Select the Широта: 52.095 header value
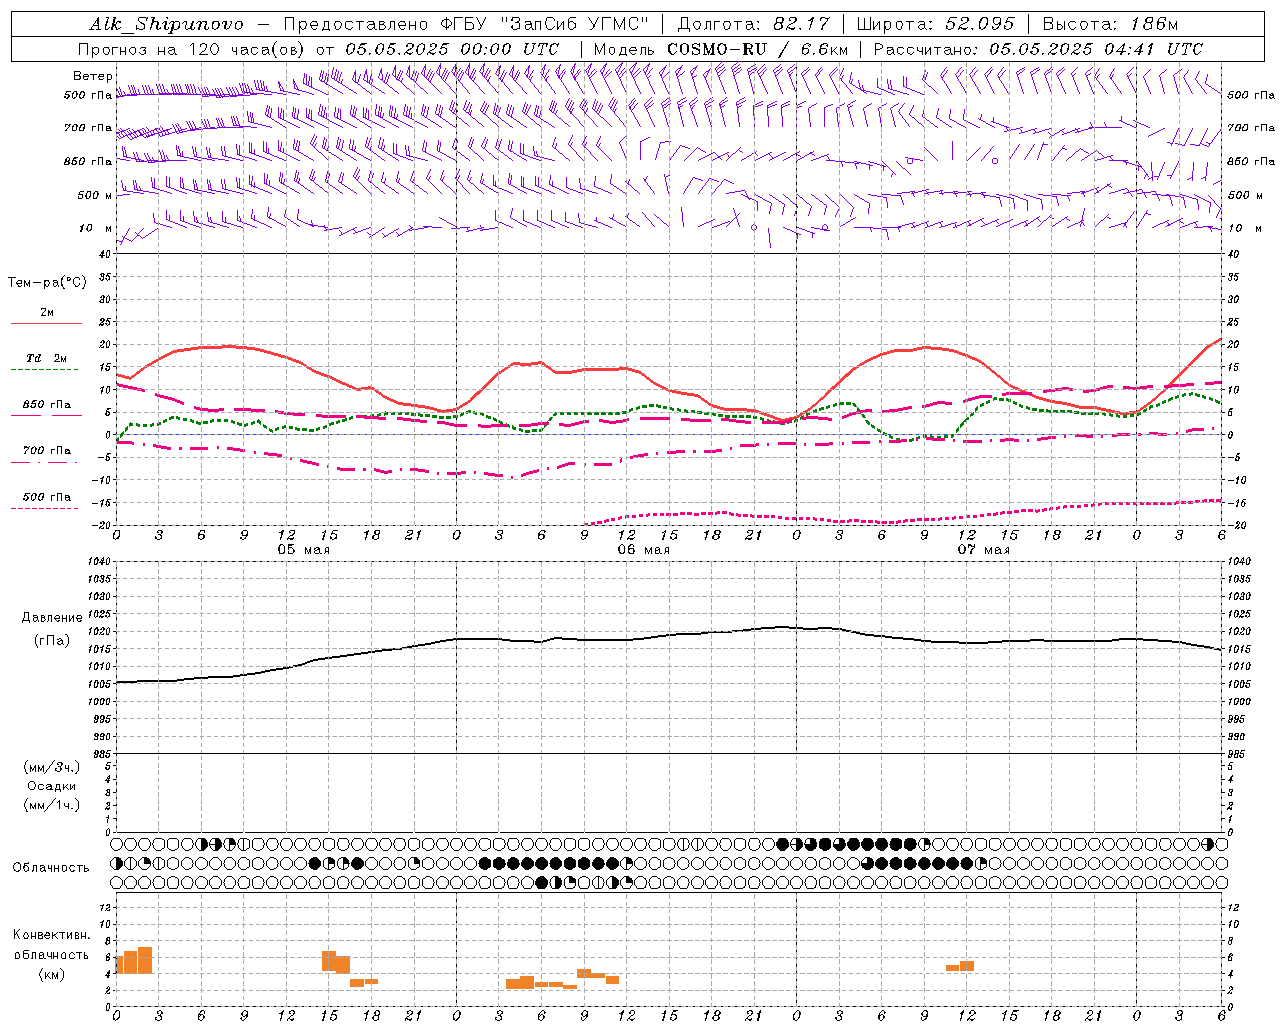Viewport: 1280px width, 1024px height. coord(936,24)
